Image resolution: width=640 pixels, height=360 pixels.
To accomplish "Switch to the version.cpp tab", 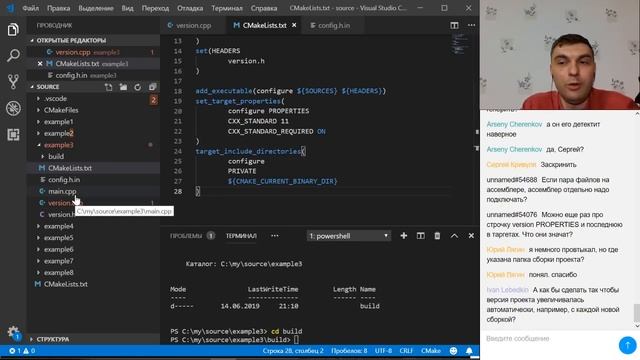I will [x=193, y=25].
